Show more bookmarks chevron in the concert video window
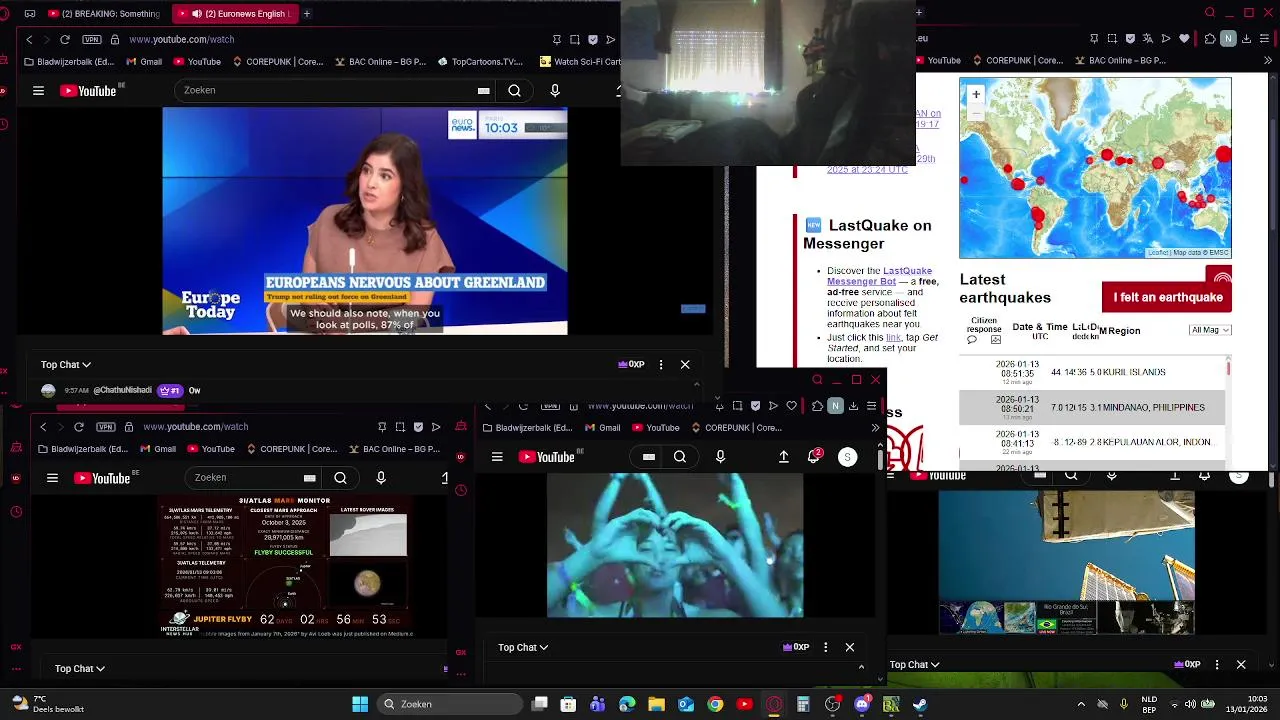Screen dimensions: 1280x720 pos(875,427)
